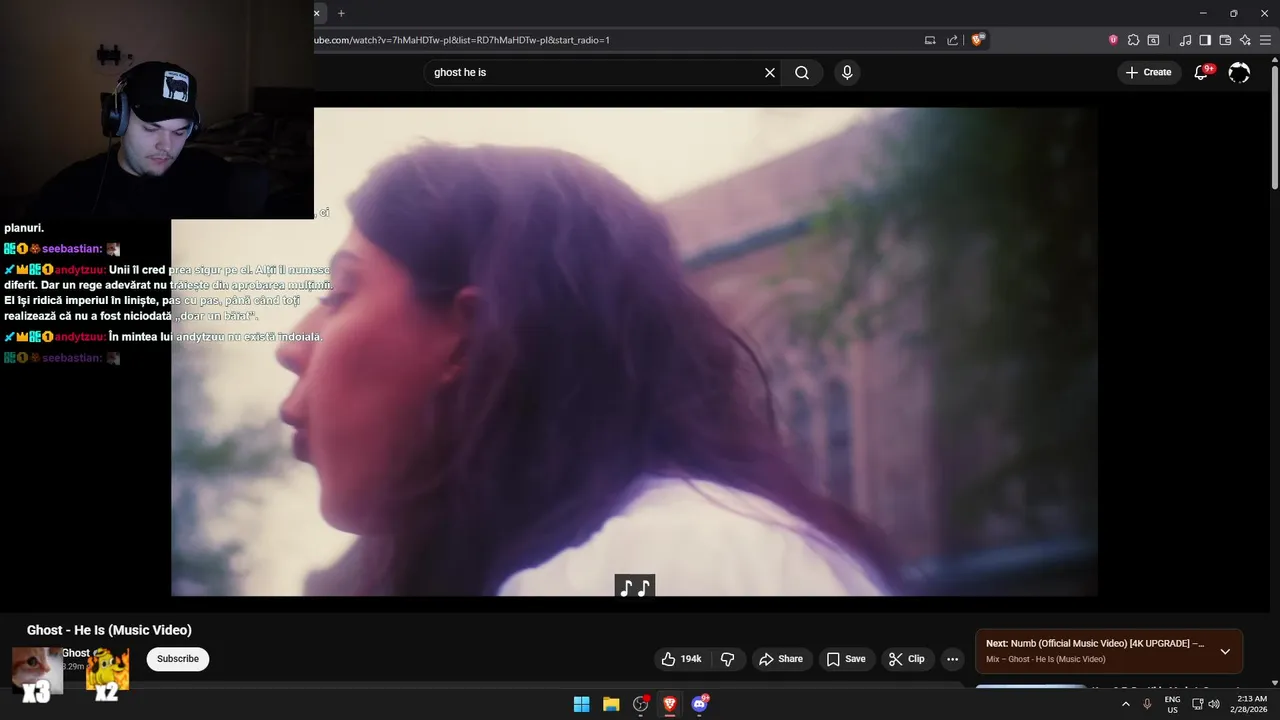This screenshot has width=1280, height=720.
Task: Click the Clip scissors button
Action: coord(907,659)
